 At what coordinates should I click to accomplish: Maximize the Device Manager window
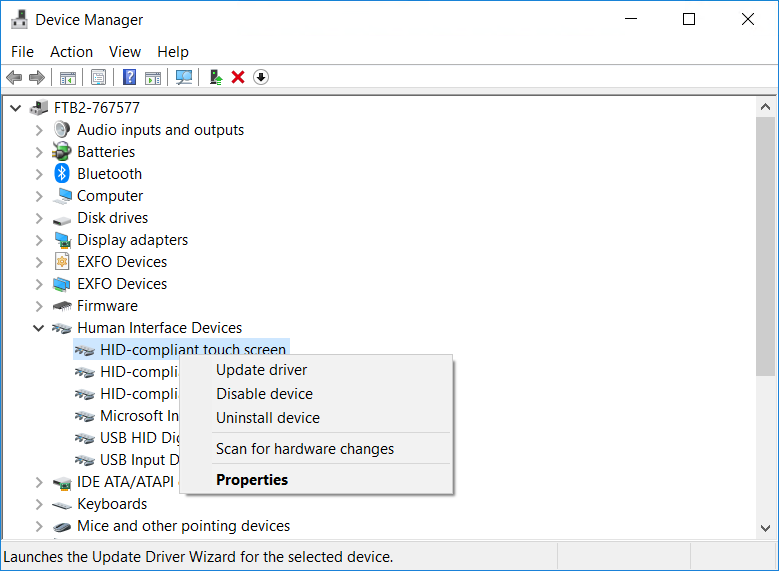pyautogui.click(x=689, y=19)
